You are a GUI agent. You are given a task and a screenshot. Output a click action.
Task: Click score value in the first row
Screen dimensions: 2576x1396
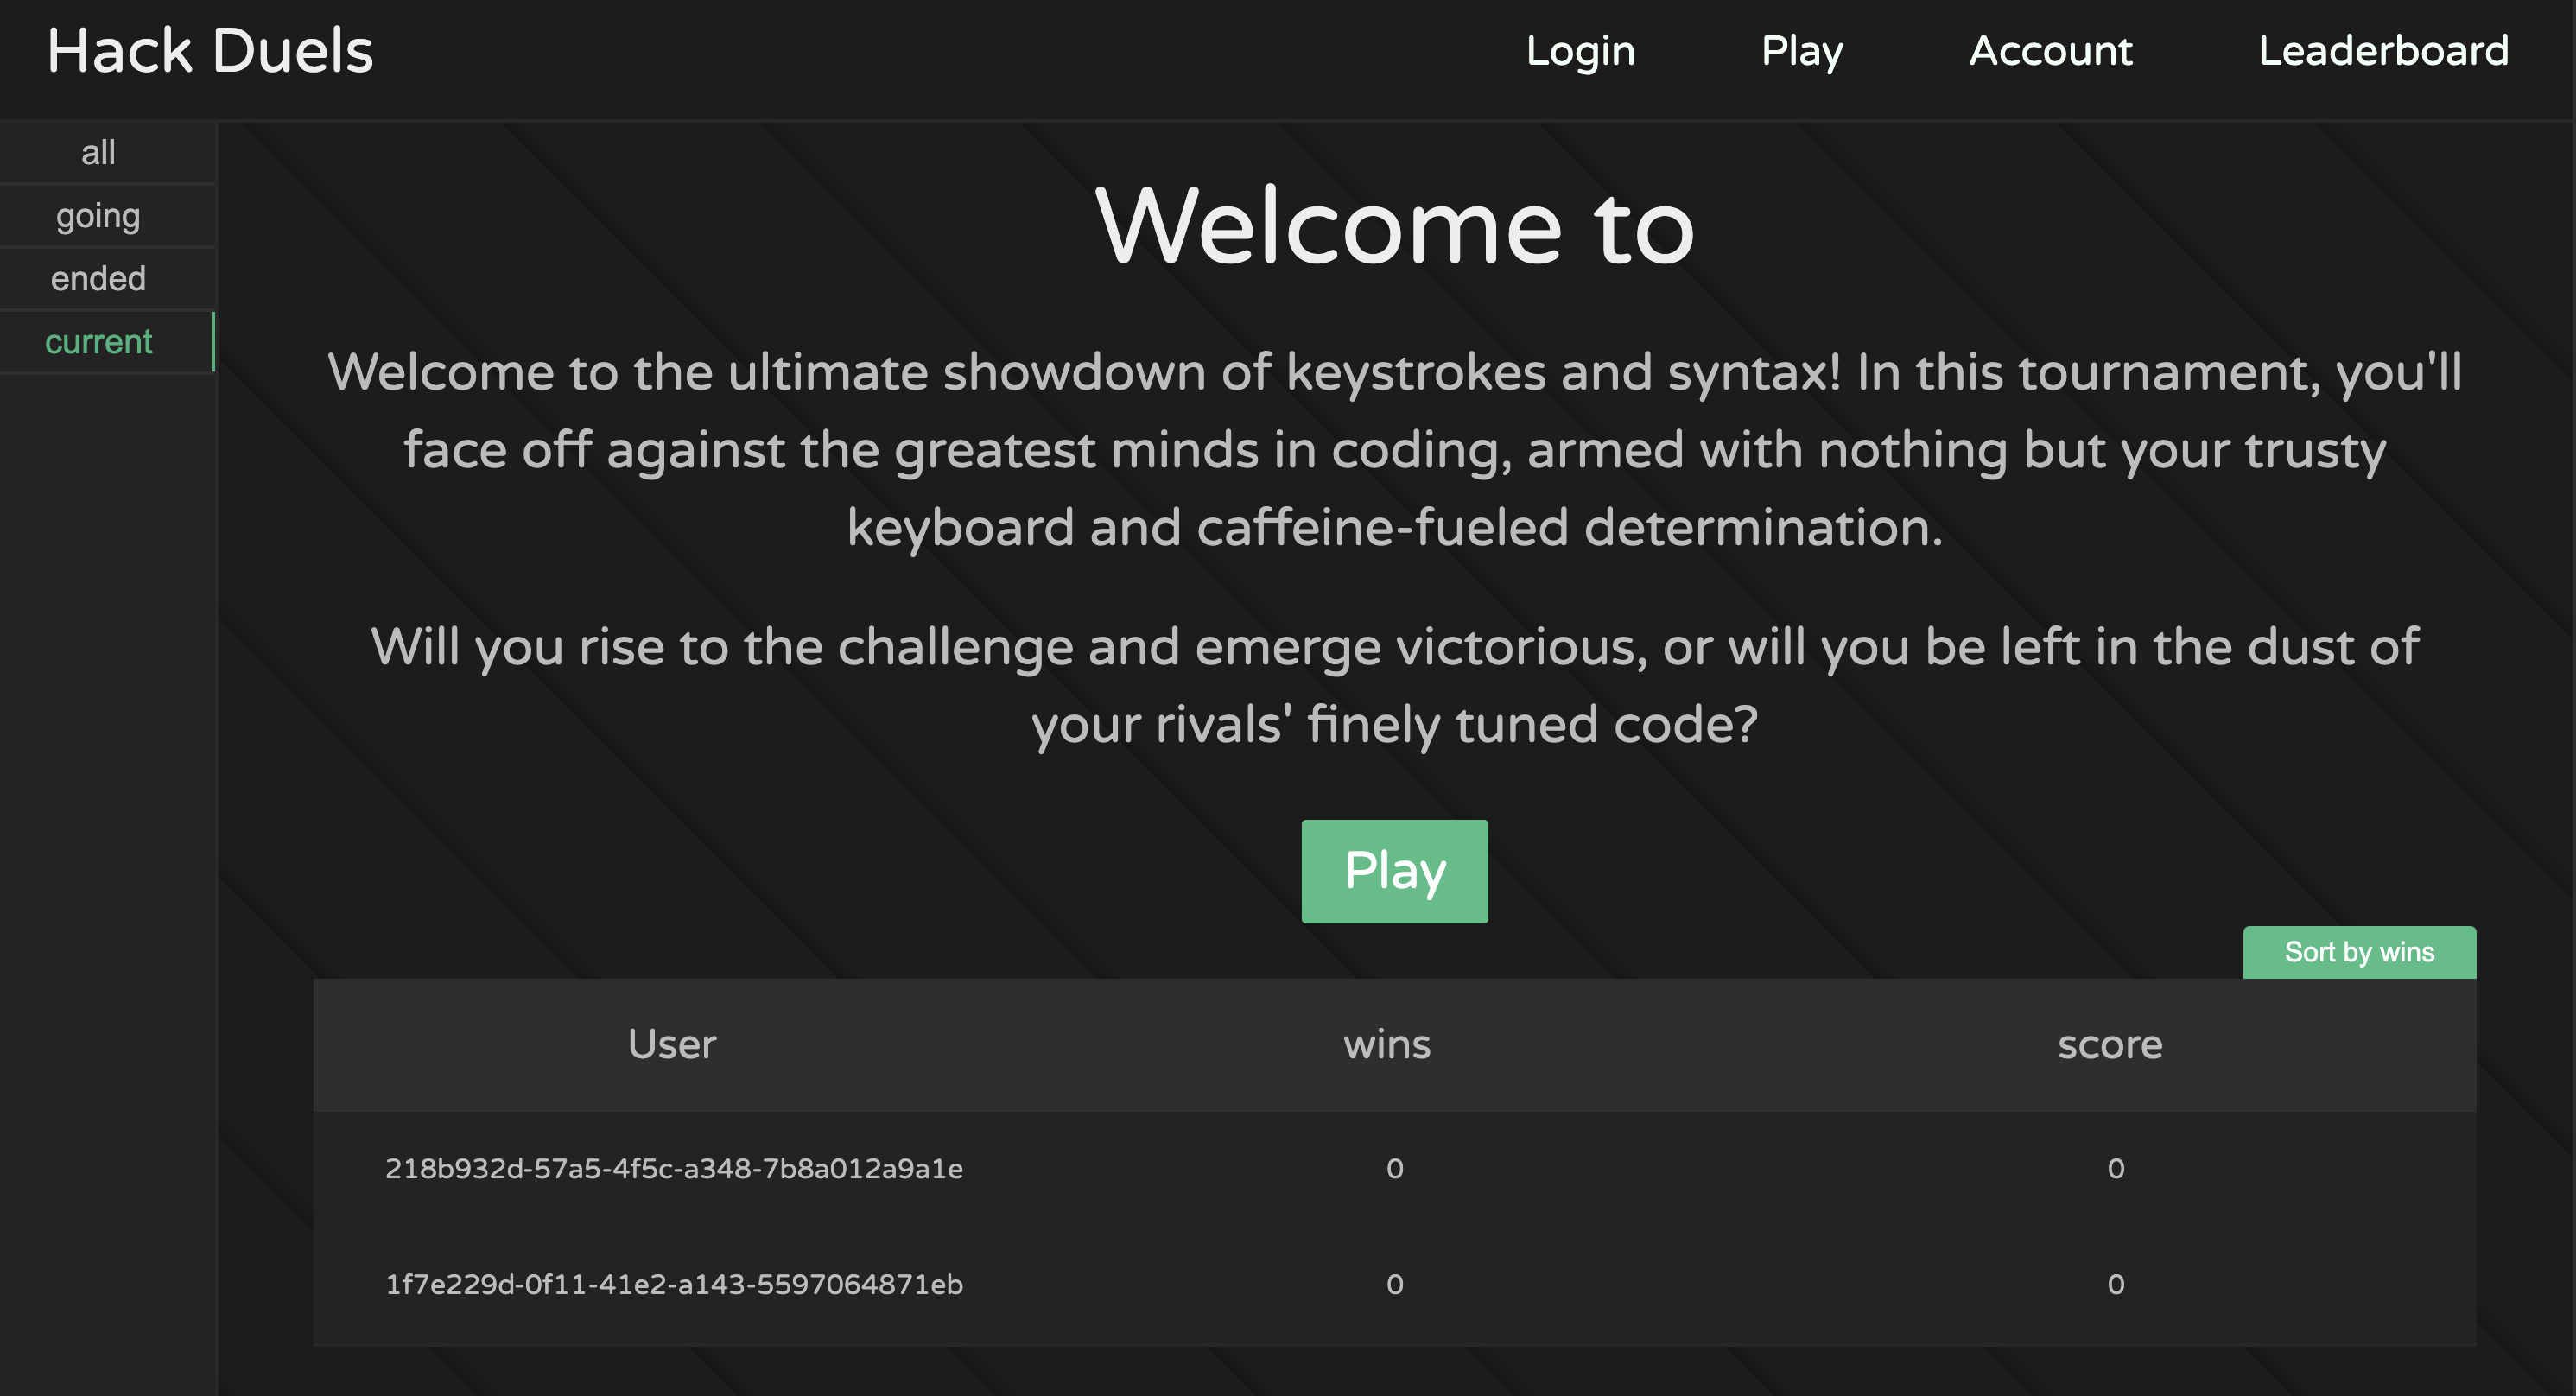[x=2116, y=1168]
